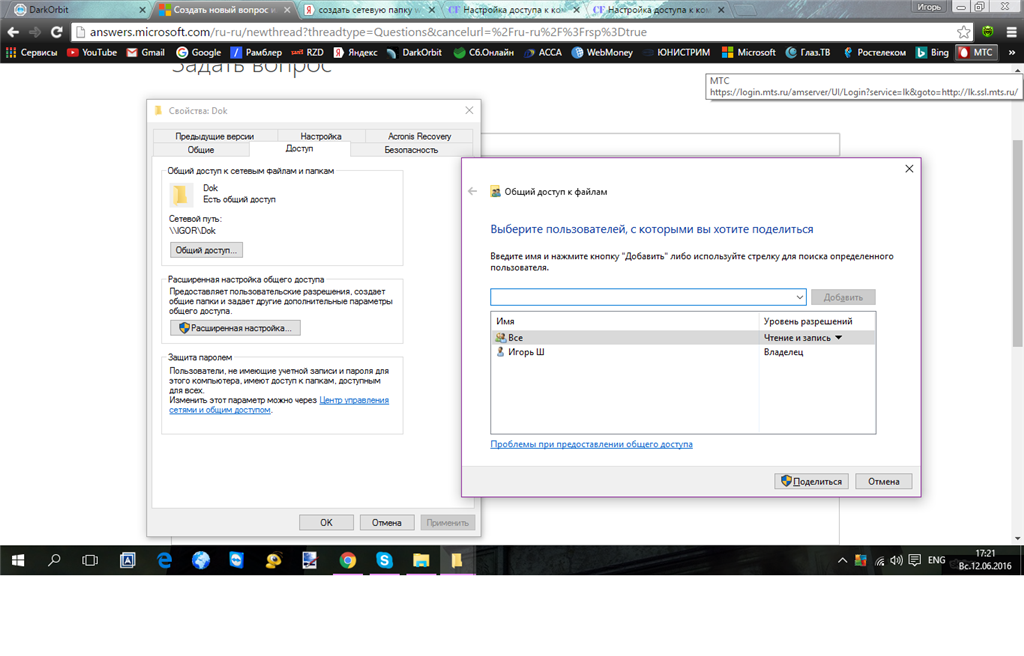Viewport: 1024px width, 656px height.
Task: Switch to создать сетевую папку browser tab
Action: coord(370,10)
